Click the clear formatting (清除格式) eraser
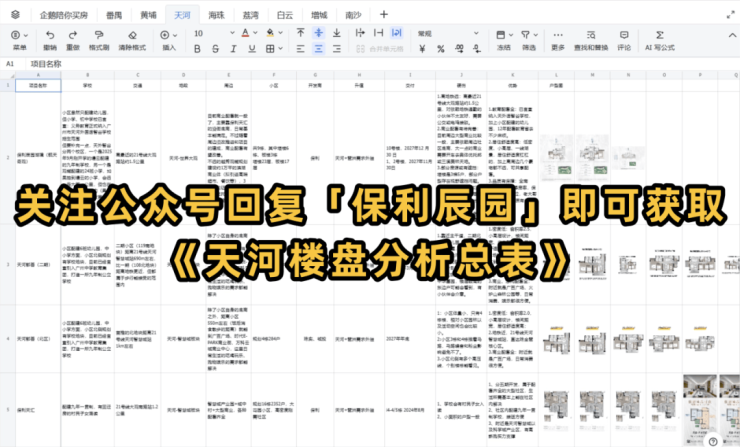Viewport: 740px width, 447px height. click(130, 34)
